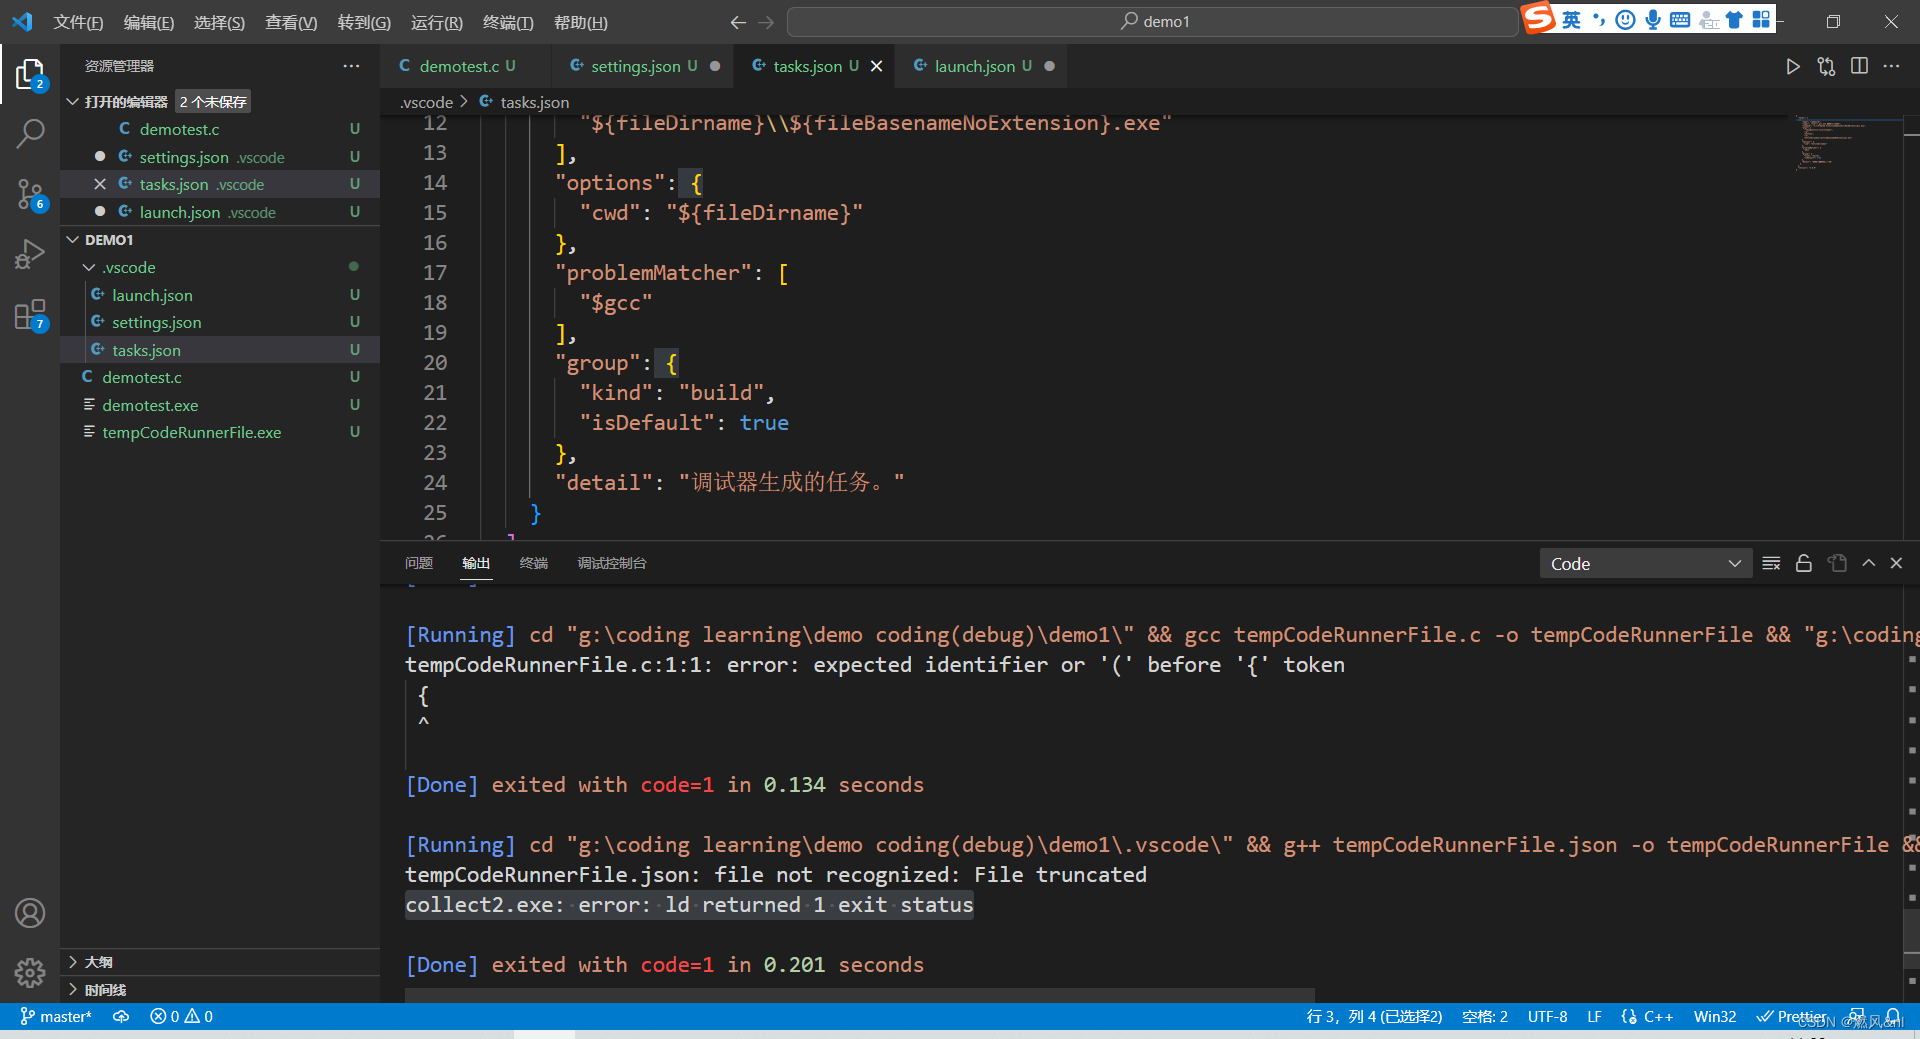Viewport: 1920px width, 1039px height.
Task: Go forward with navigation arrow
Action: 766,22
